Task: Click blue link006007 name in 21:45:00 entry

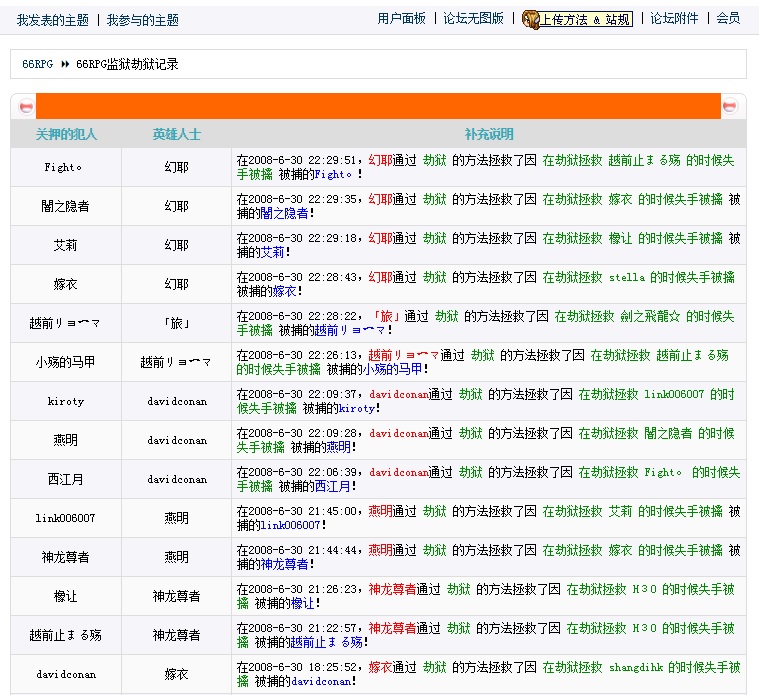Action: coord(290,525)
